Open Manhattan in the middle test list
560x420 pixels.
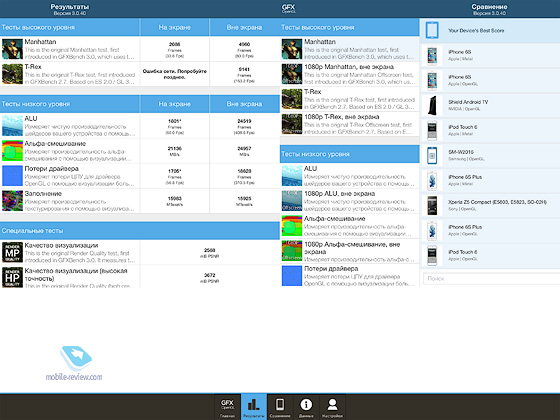(x=350, y=49)
